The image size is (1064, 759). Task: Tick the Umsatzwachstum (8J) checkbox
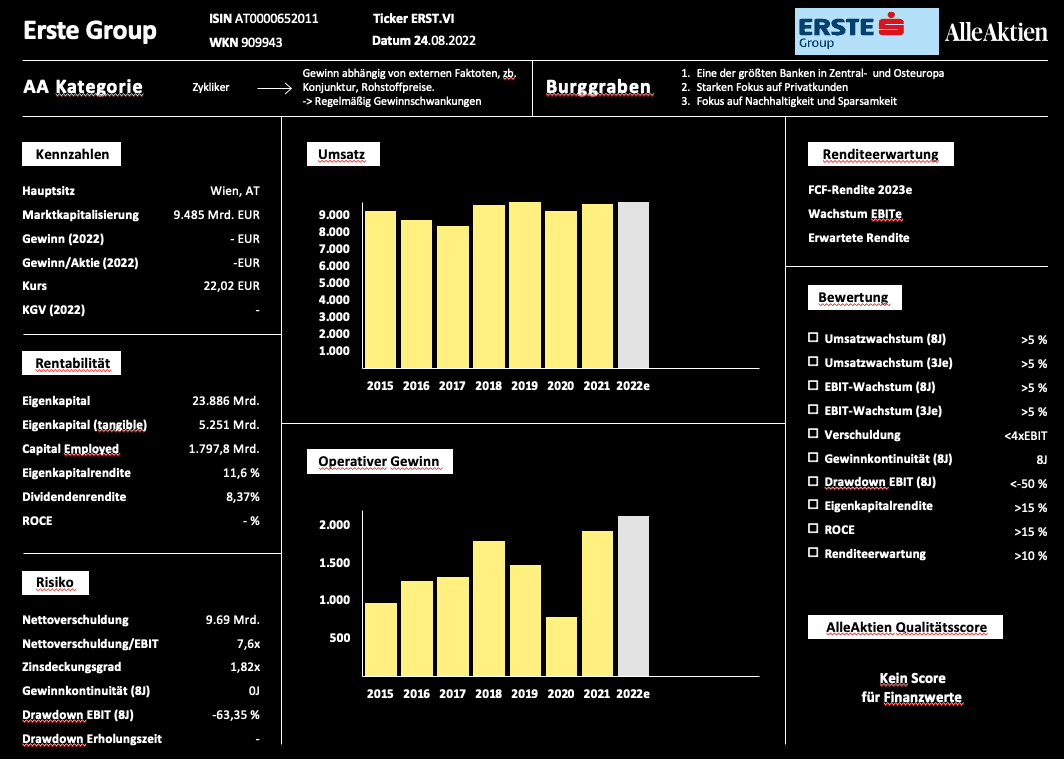coord(812,338)
